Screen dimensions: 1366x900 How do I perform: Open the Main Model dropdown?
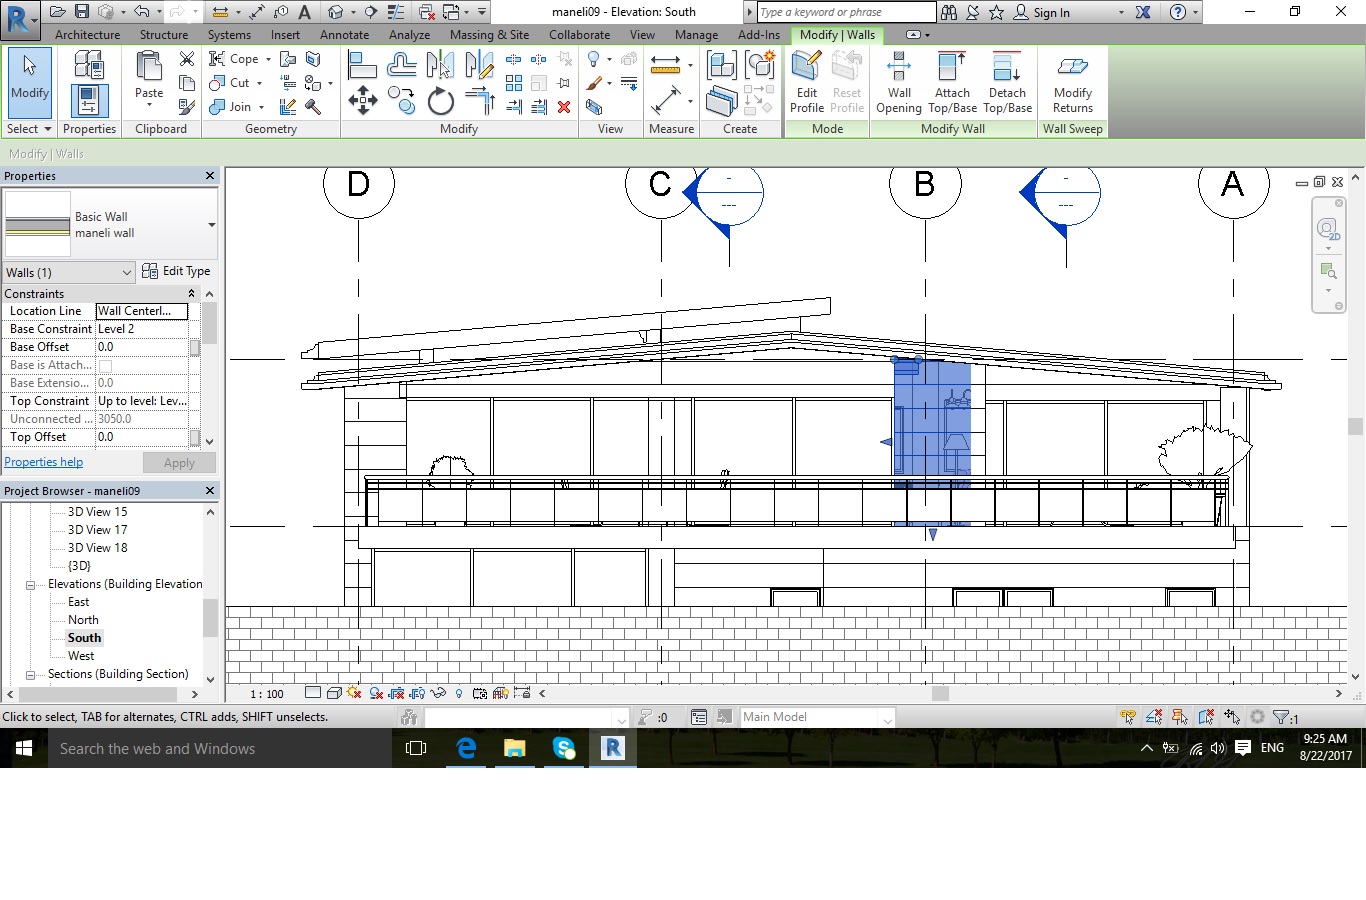coord(886,717)
